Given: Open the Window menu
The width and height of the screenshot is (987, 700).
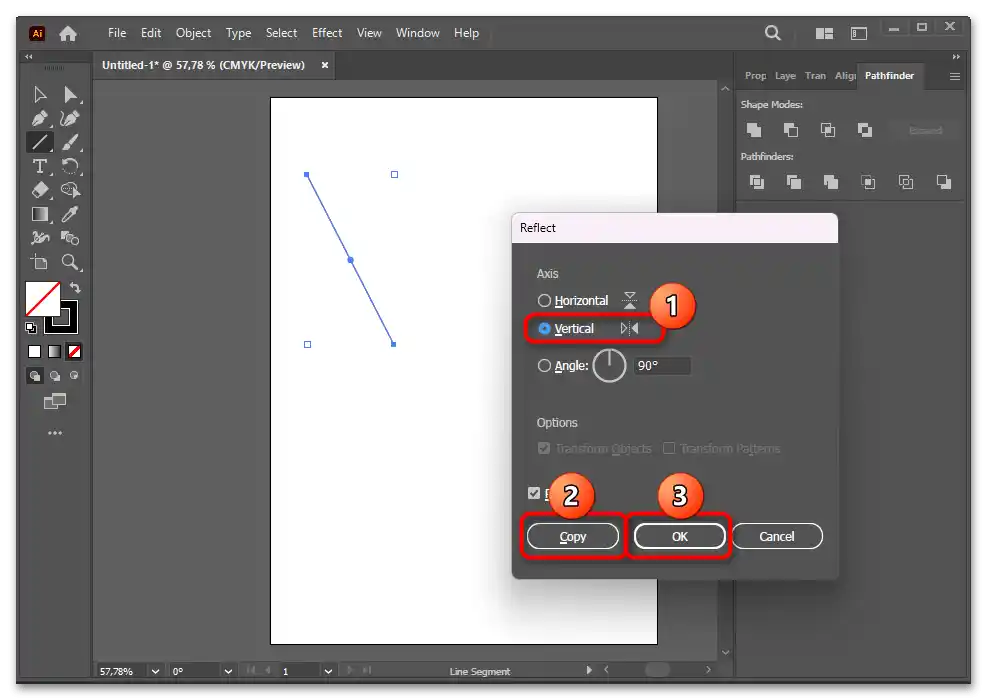Looking at the screenshot, I should coord(417,33).
